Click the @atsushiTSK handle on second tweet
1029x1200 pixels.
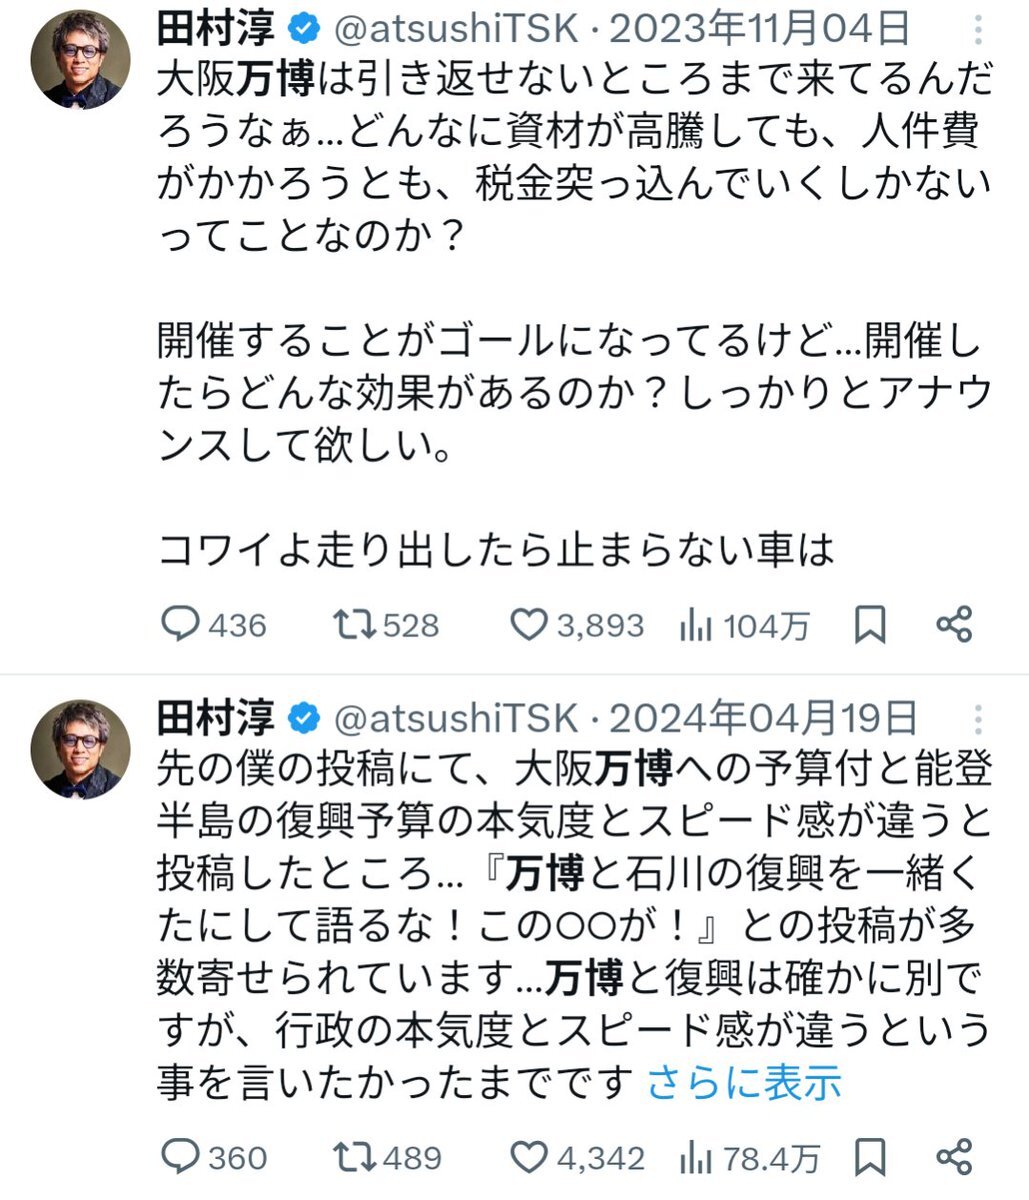pyautogui.click(x=455, y=718)
